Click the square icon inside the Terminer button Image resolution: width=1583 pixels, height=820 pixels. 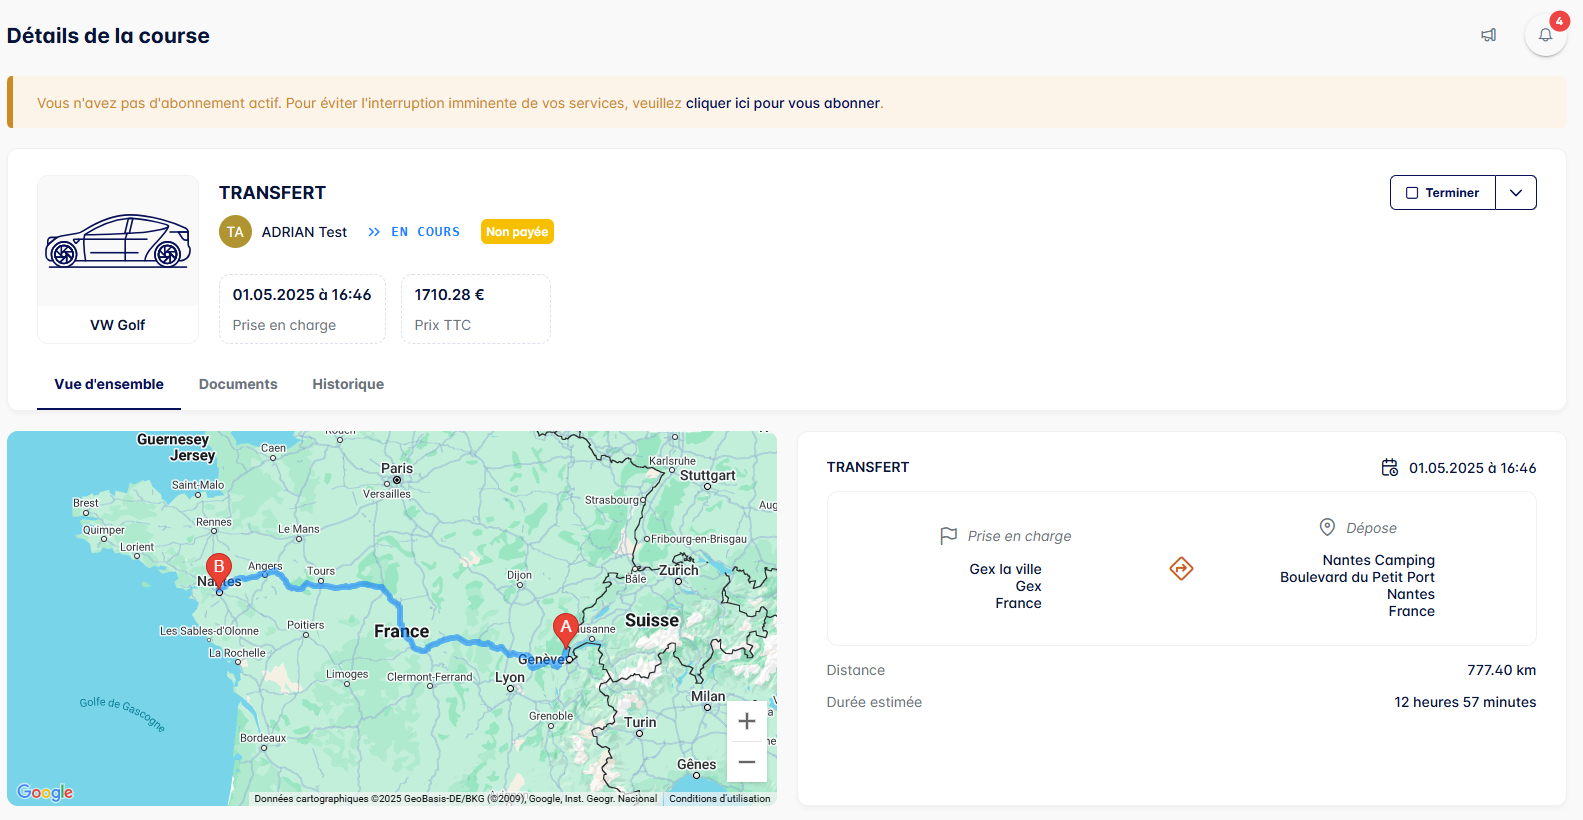[x=1412, y=193]
